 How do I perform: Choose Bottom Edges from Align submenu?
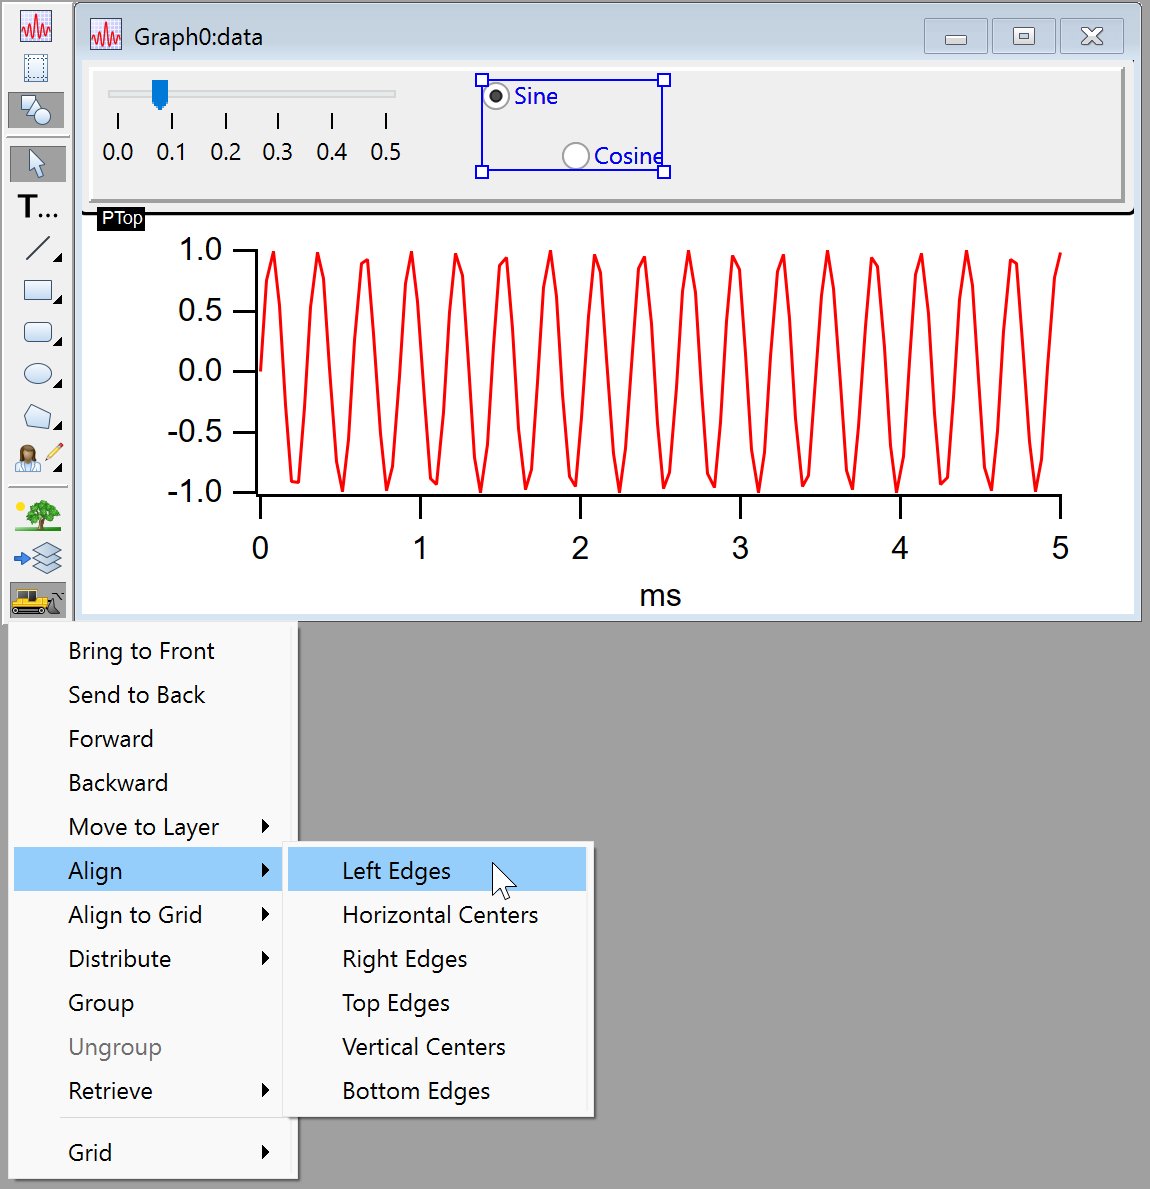[x=416, y=1091]
